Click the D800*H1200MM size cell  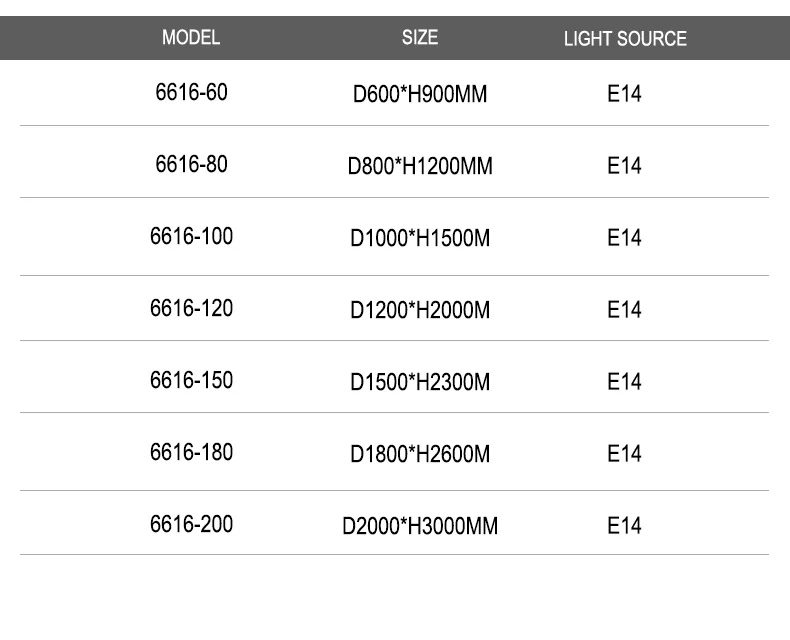(x=420, y=167)
